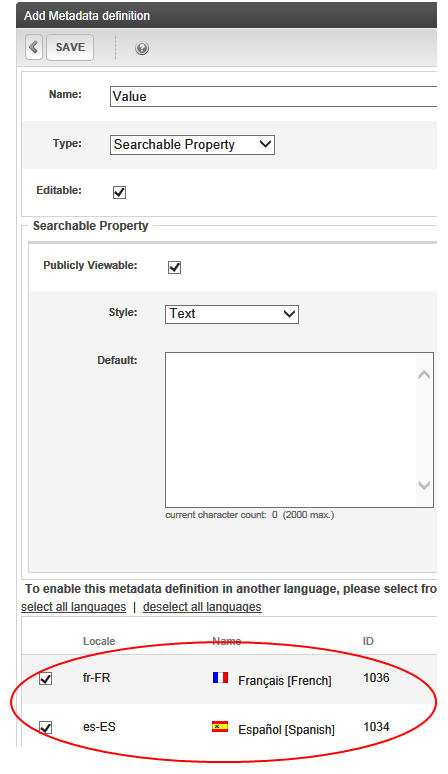Image resolution: width=448 pixels, height=774 pixels.
Task: Uncheck the es-ES language checkbox
Action: click(45, 728)
